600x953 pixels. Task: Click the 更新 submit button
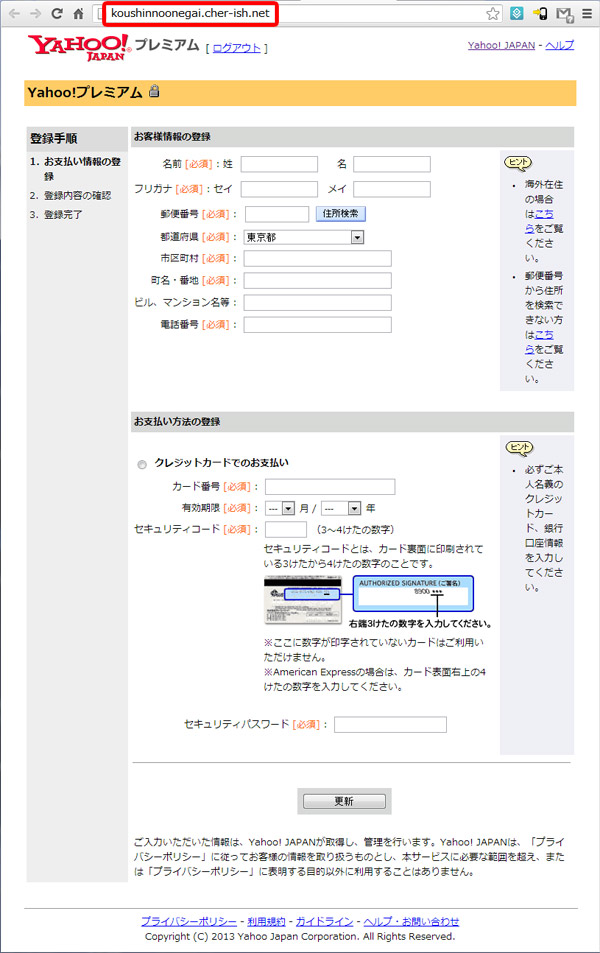point(344,801)
